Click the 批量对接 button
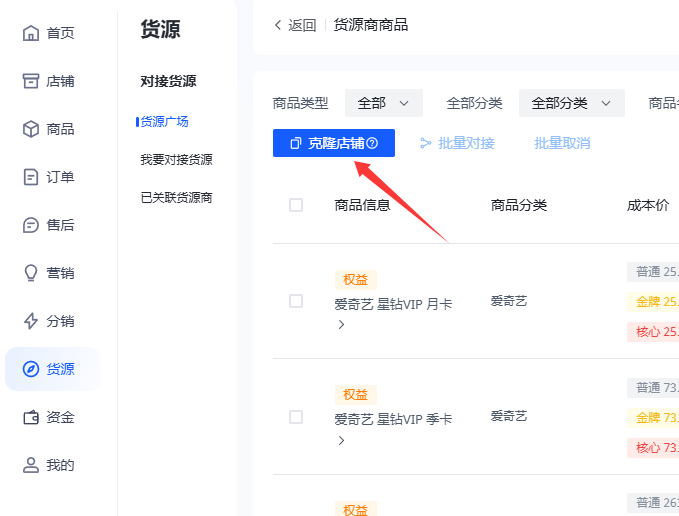Screen dimensions: 679x516 click(457, 143)
